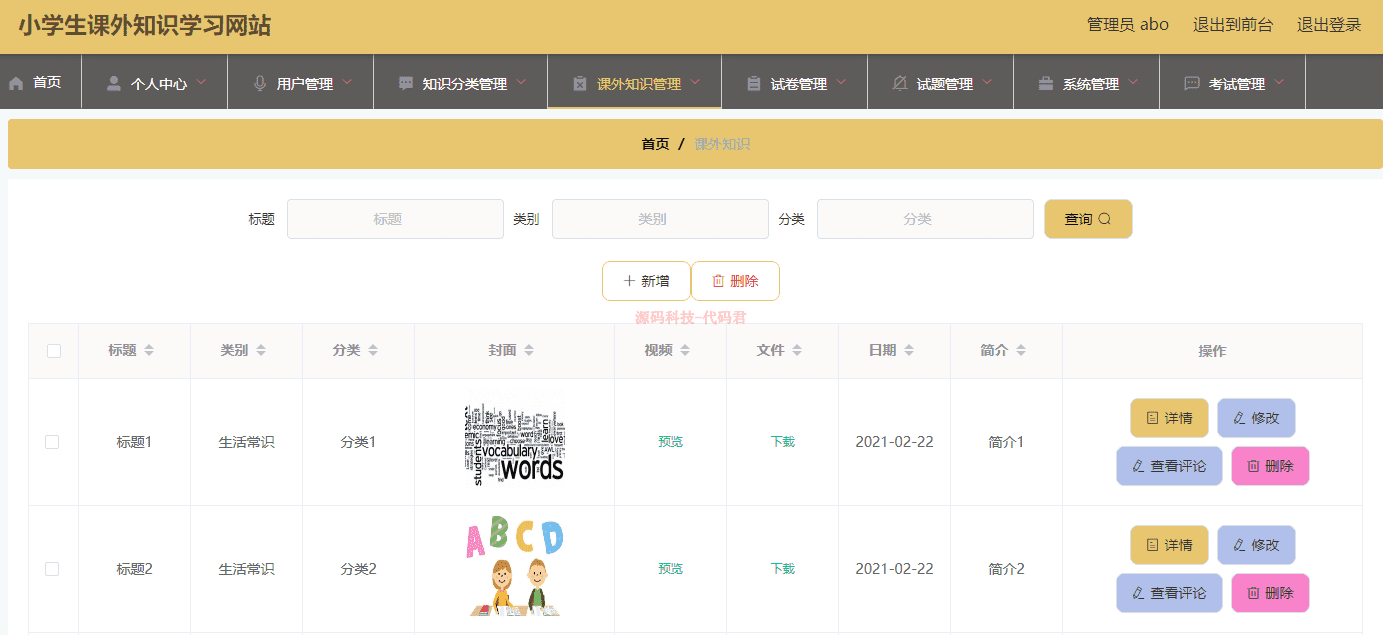
Task: Expand the 课外知识管理 dropdown arrow
Action: (696, 82)
